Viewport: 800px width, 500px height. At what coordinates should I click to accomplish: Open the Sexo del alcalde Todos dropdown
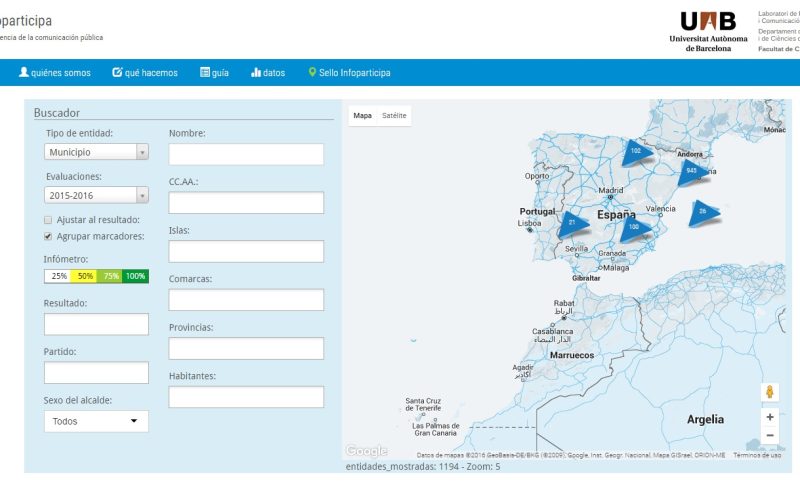[x=96, y=421]
